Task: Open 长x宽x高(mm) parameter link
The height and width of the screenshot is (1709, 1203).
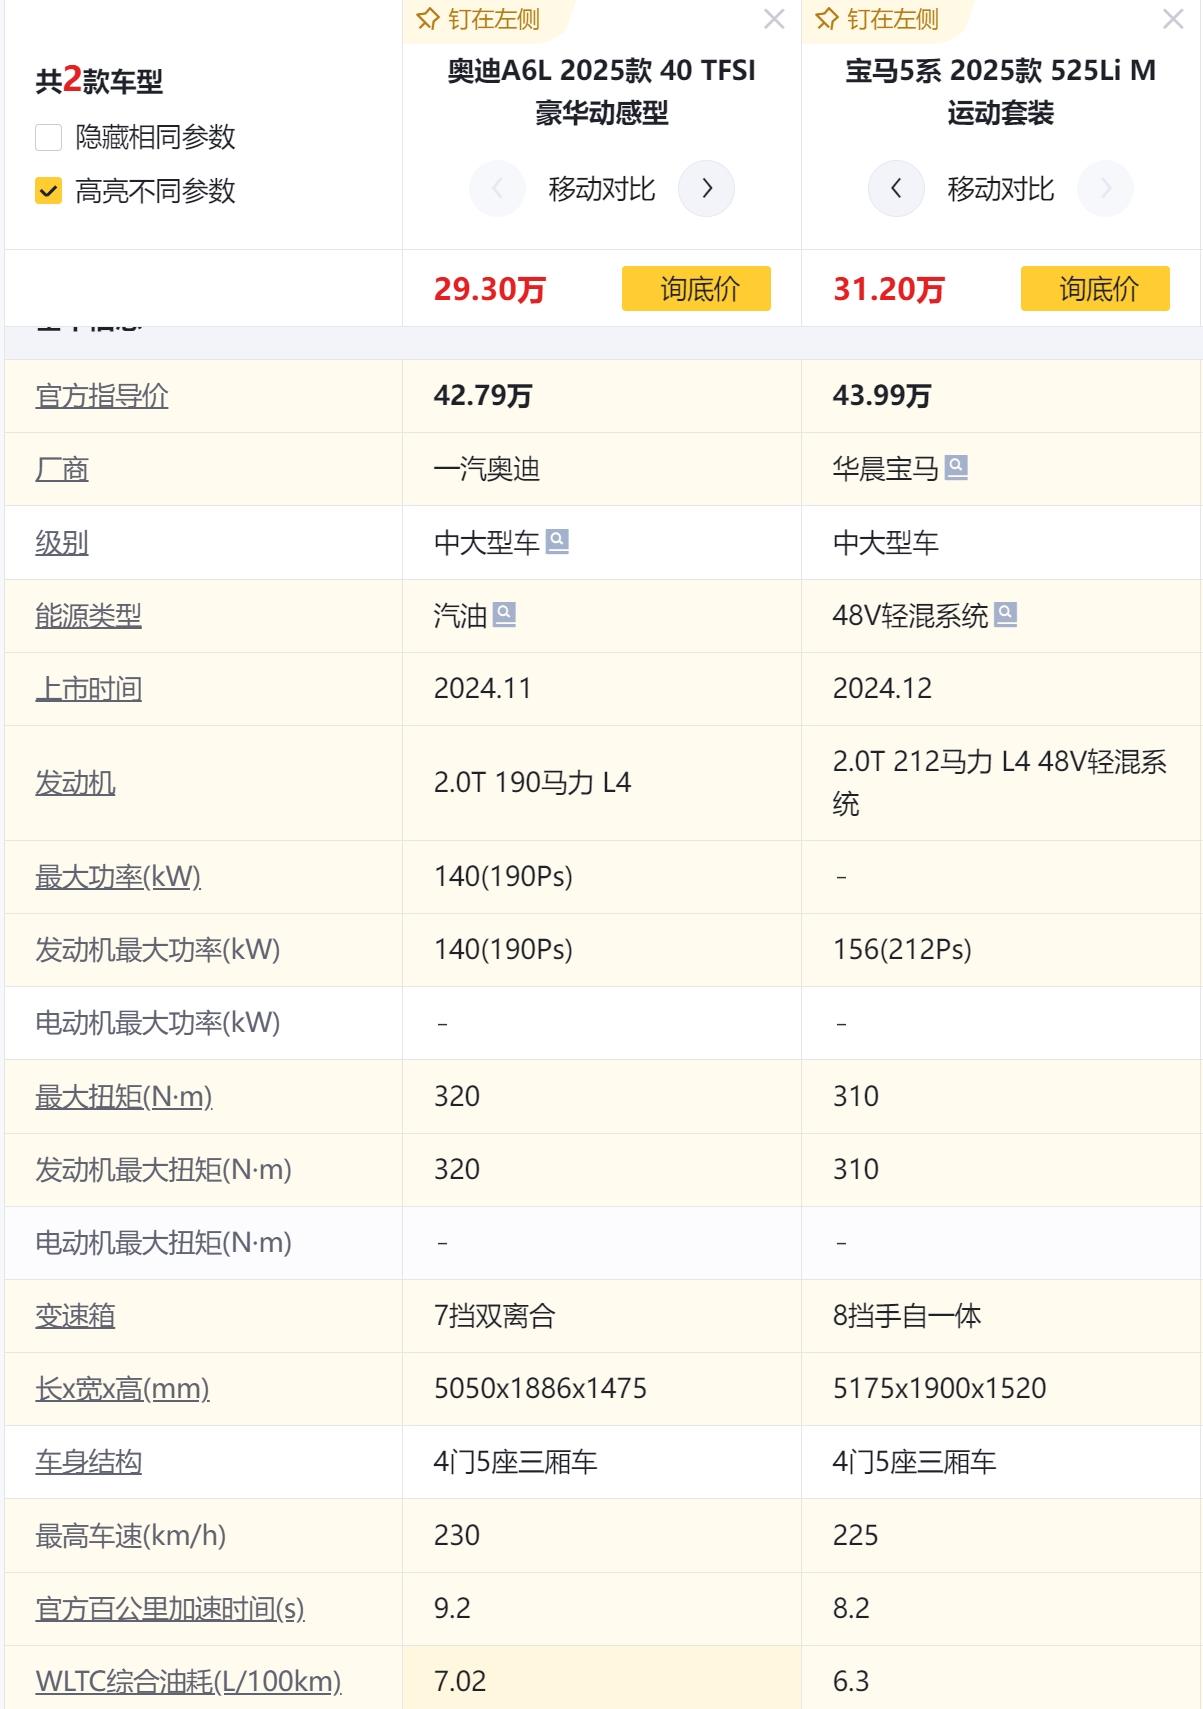Action: tap(122, 1389)
